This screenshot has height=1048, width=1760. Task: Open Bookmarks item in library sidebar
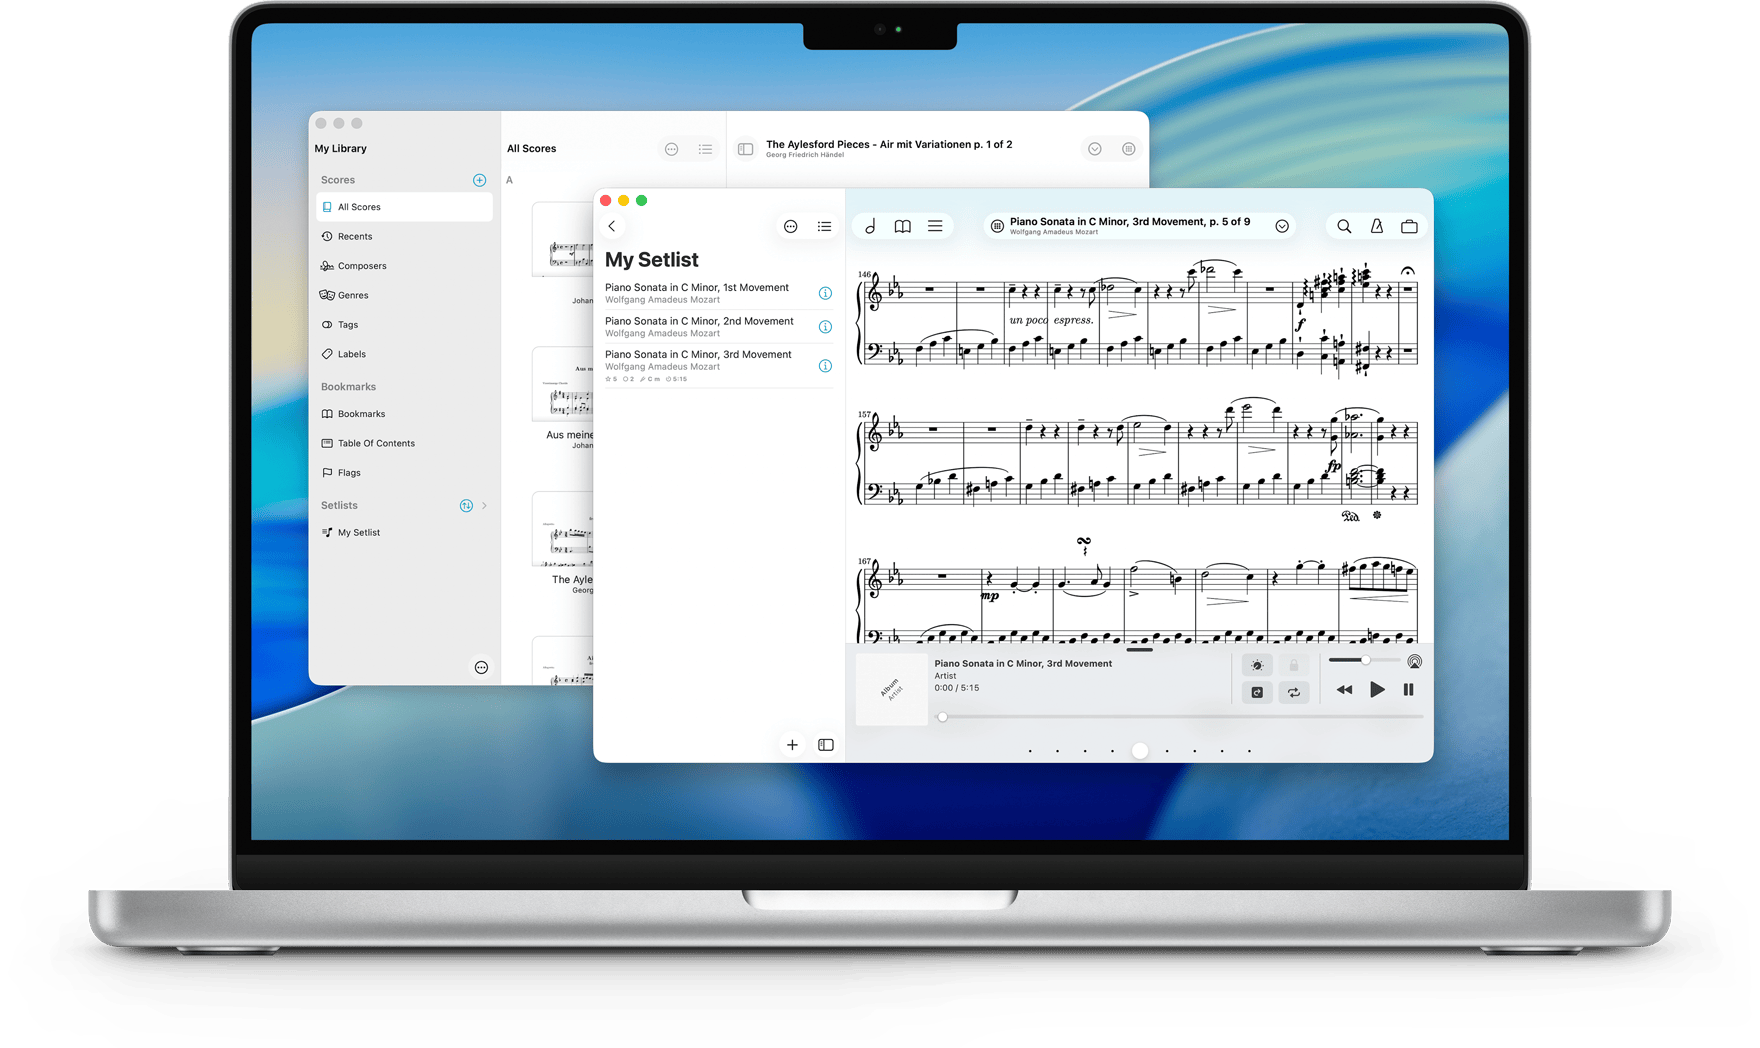click(x=404, y=414)
